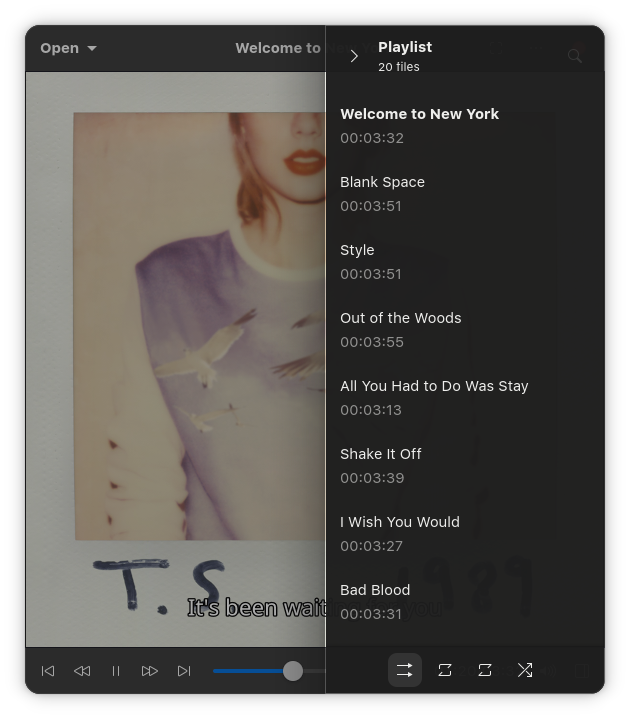
Task: Click the playback seek slider handle
Action: (x=292, y=671)
